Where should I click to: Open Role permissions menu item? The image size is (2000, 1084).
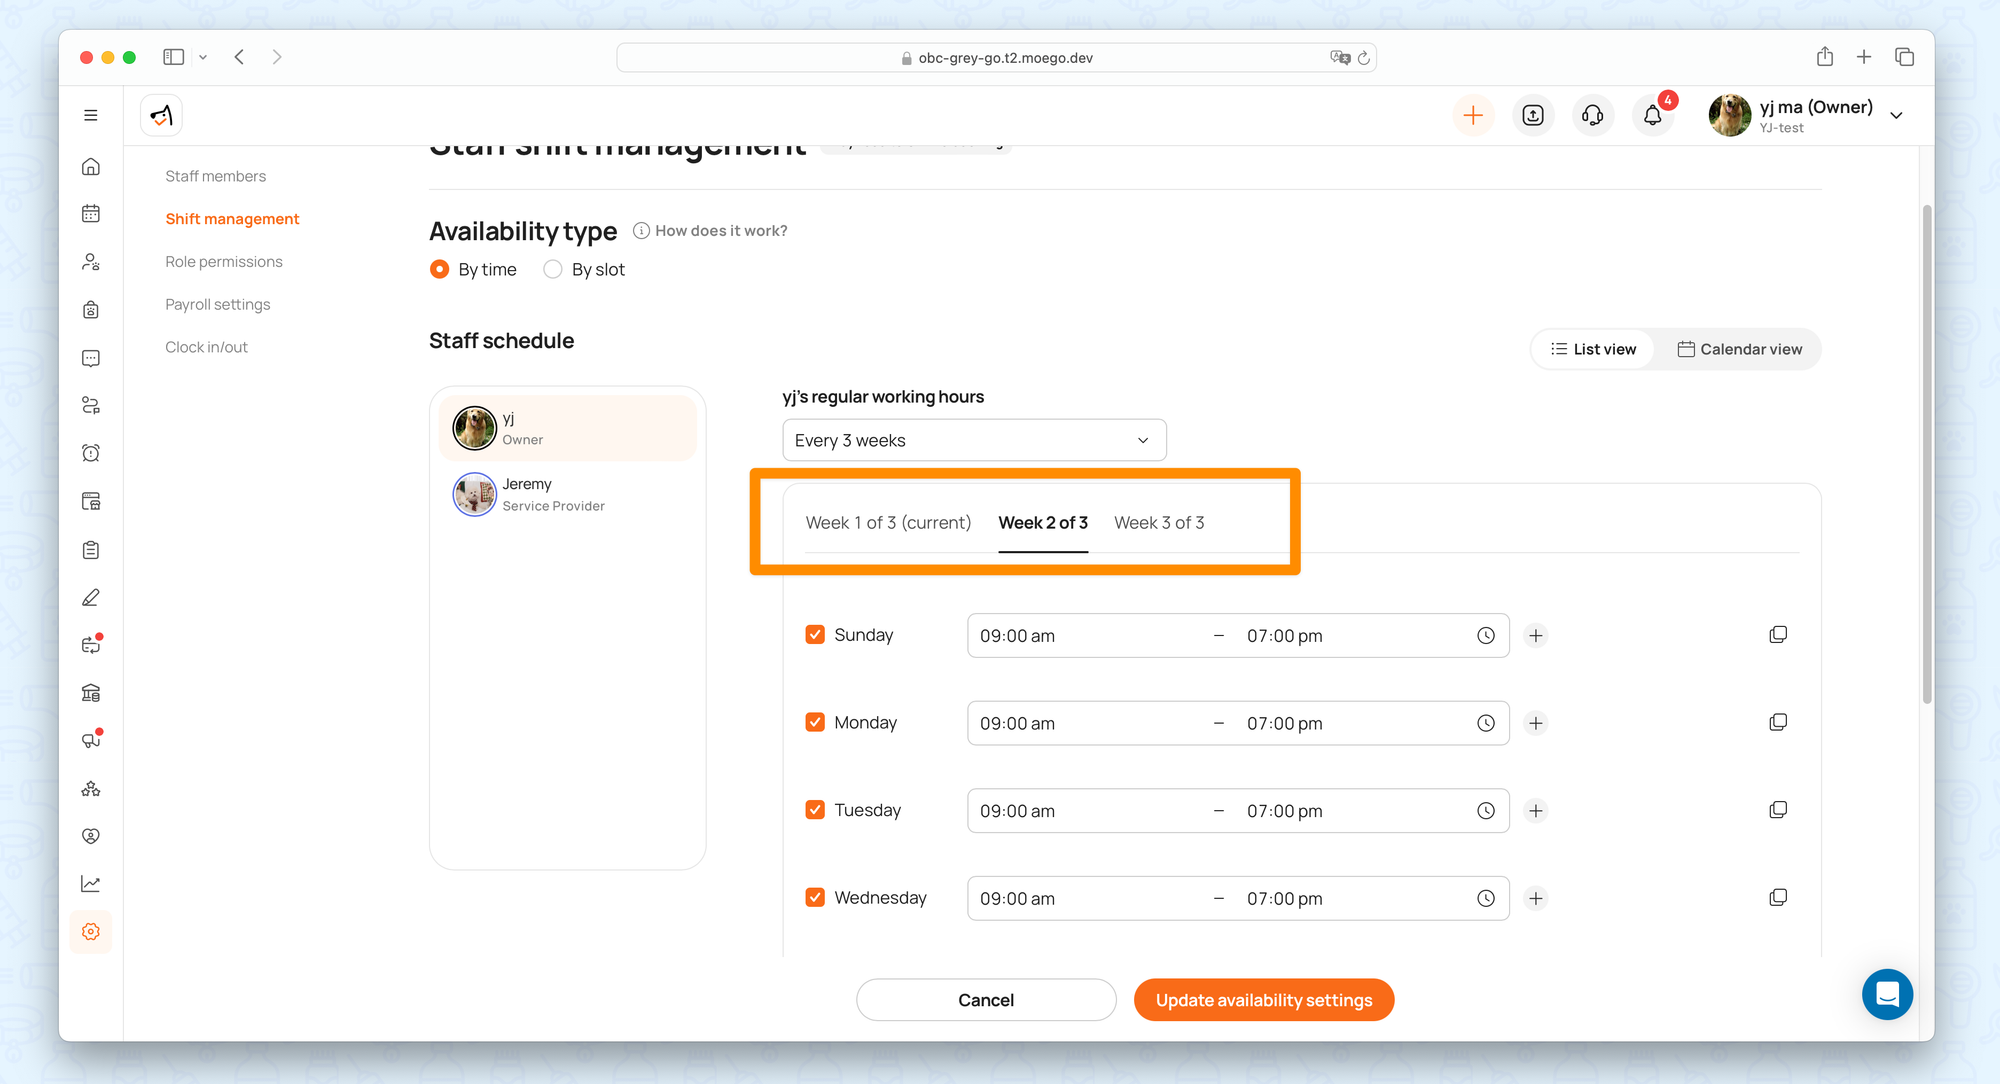coord(224,262)
